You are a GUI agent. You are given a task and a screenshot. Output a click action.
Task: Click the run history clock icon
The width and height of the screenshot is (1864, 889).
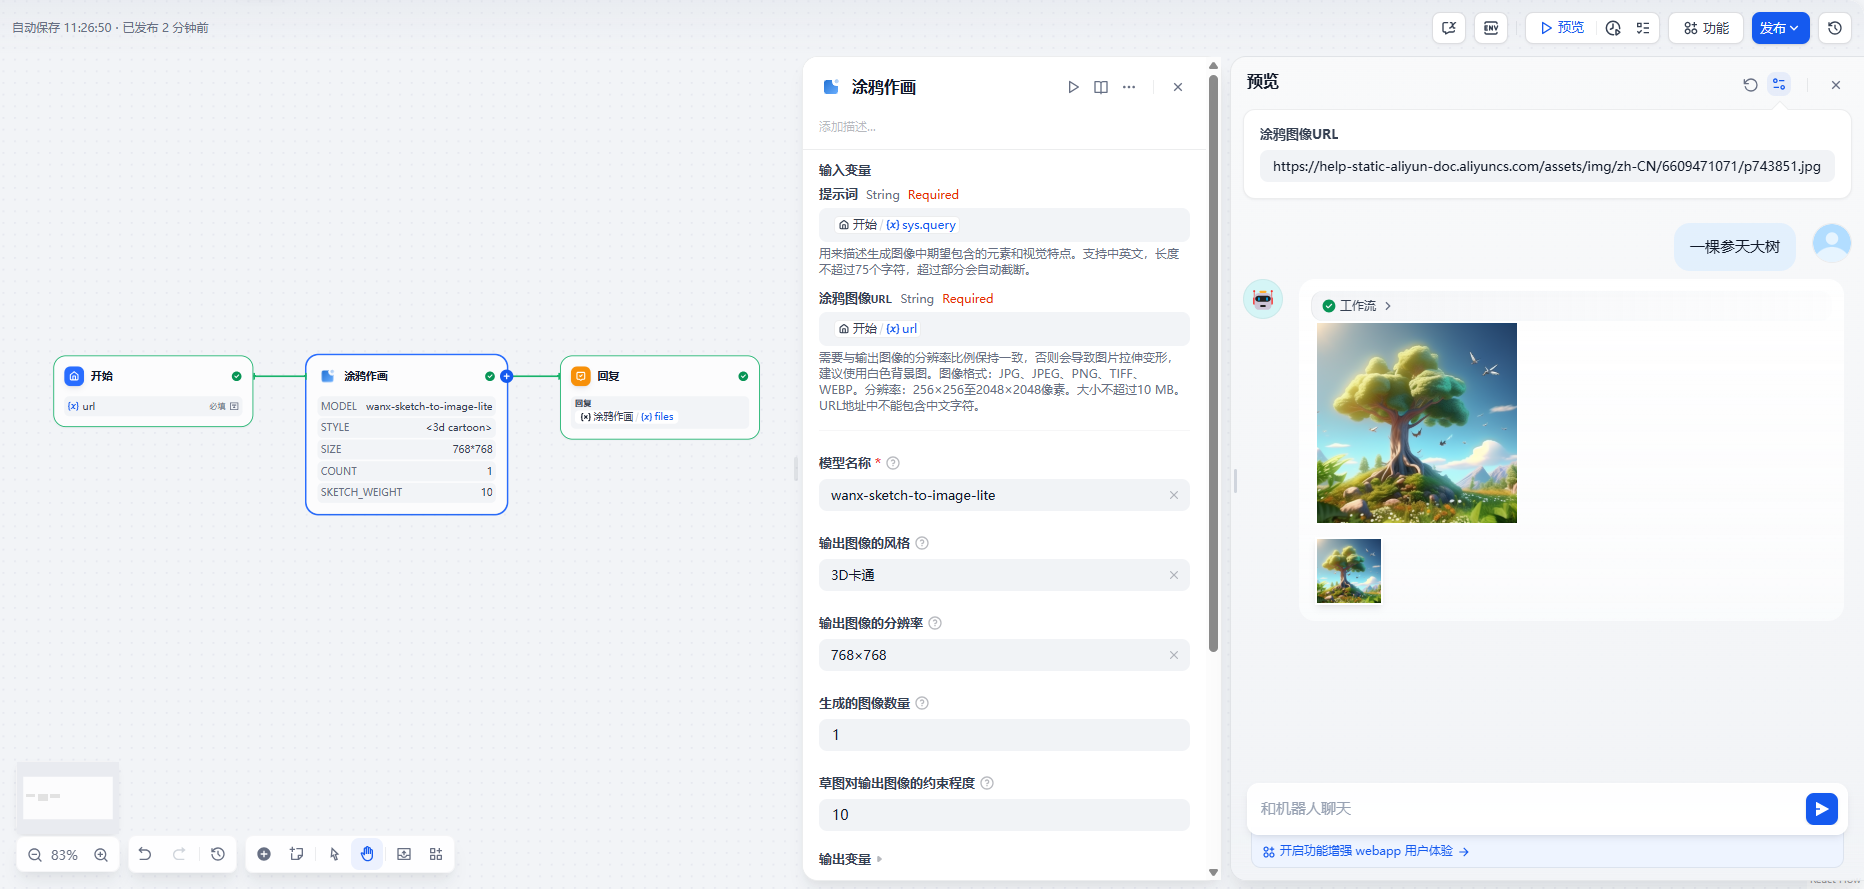click(1612, 28)
